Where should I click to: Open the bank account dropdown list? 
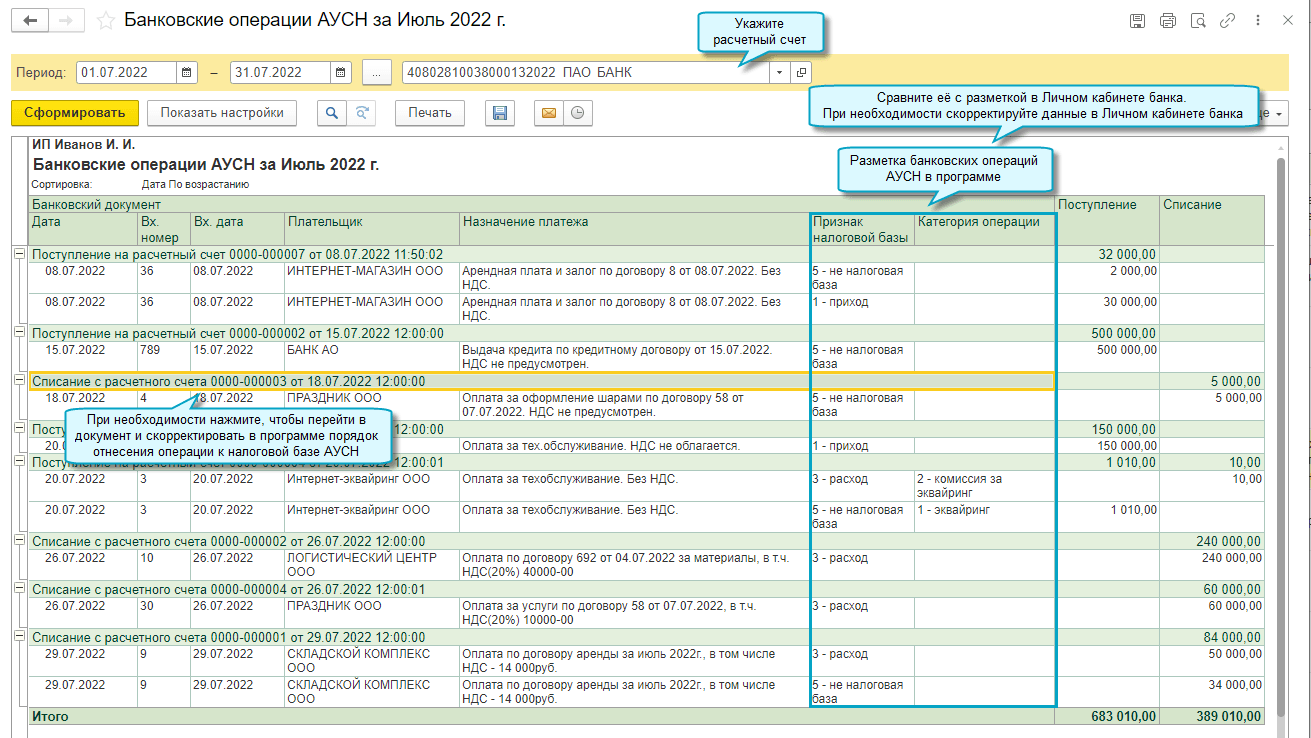(x=779, y=73)
